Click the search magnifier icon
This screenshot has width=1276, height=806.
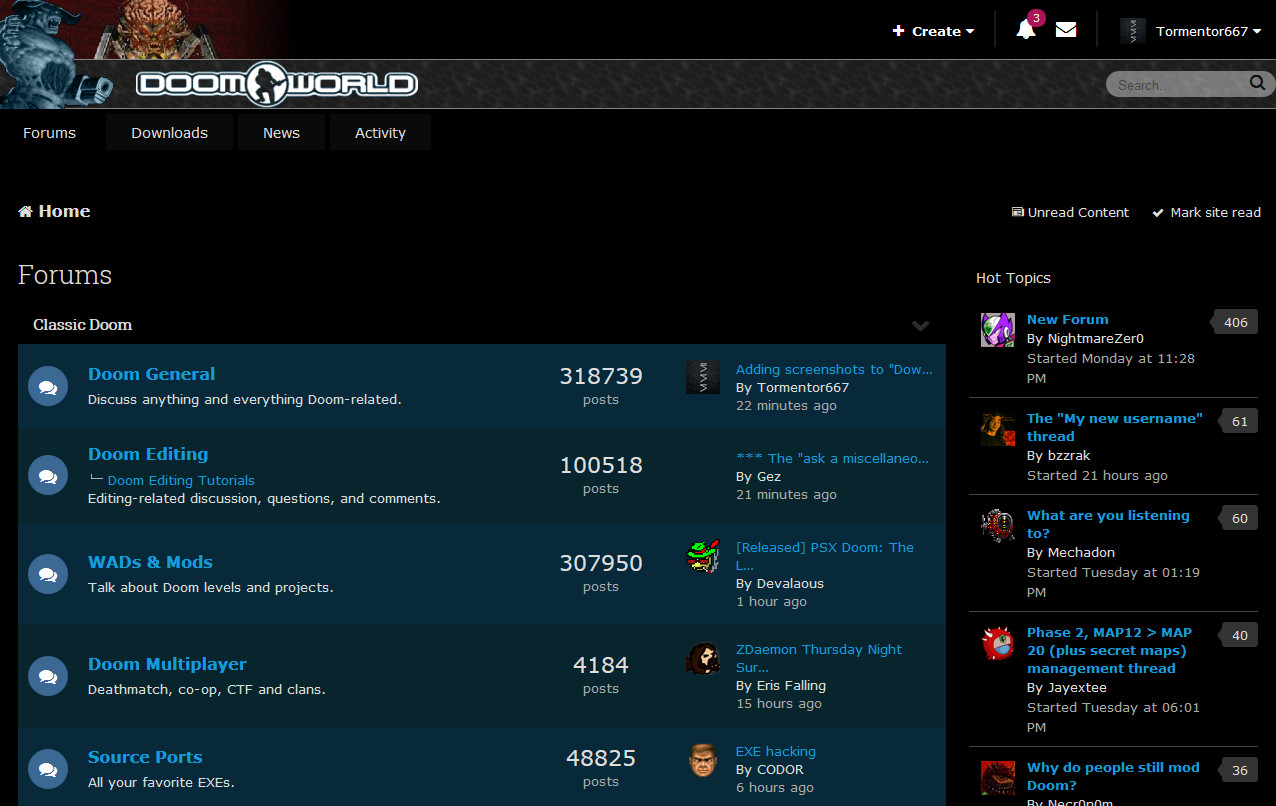(1257, 84)
